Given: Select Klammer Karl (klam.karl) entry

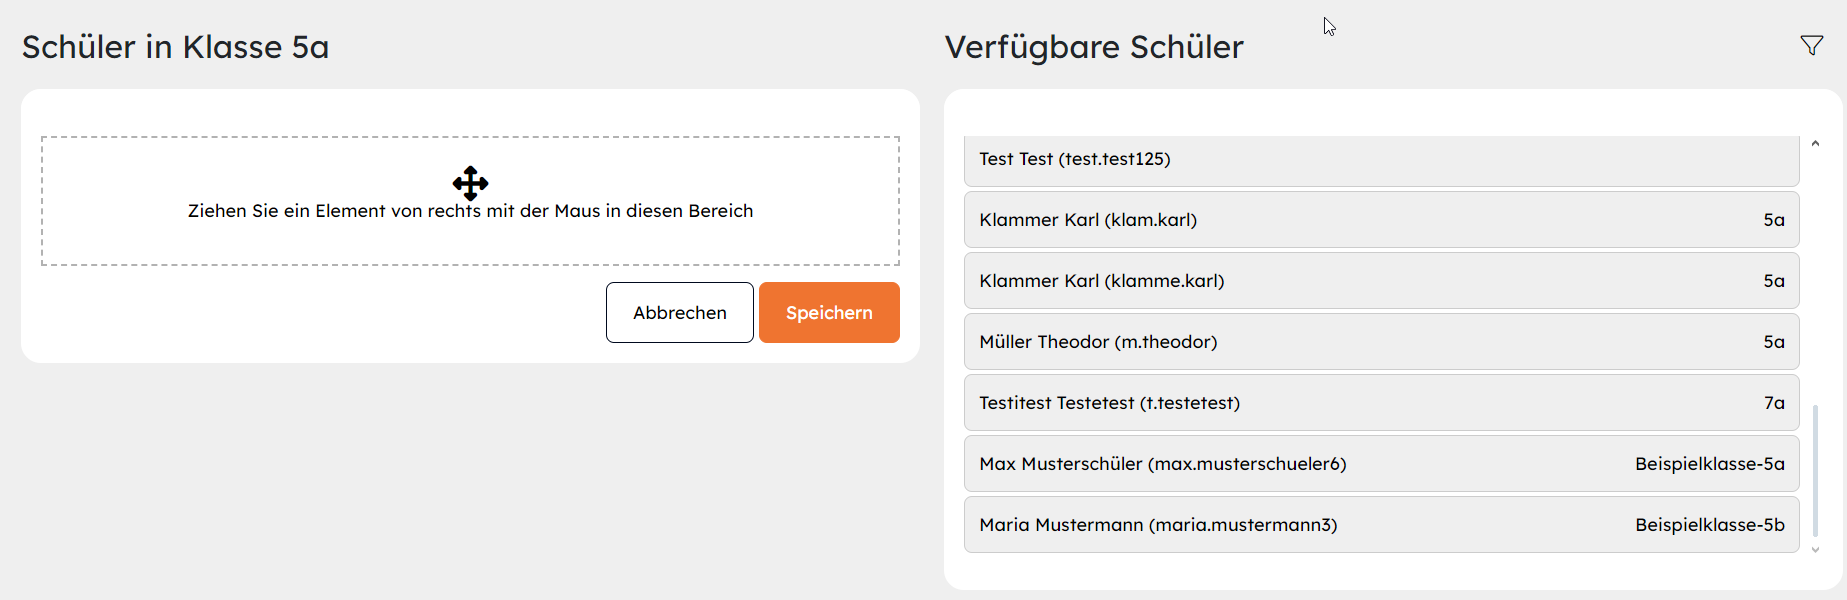Looking at the screenshot, I should click(1382, 220).
